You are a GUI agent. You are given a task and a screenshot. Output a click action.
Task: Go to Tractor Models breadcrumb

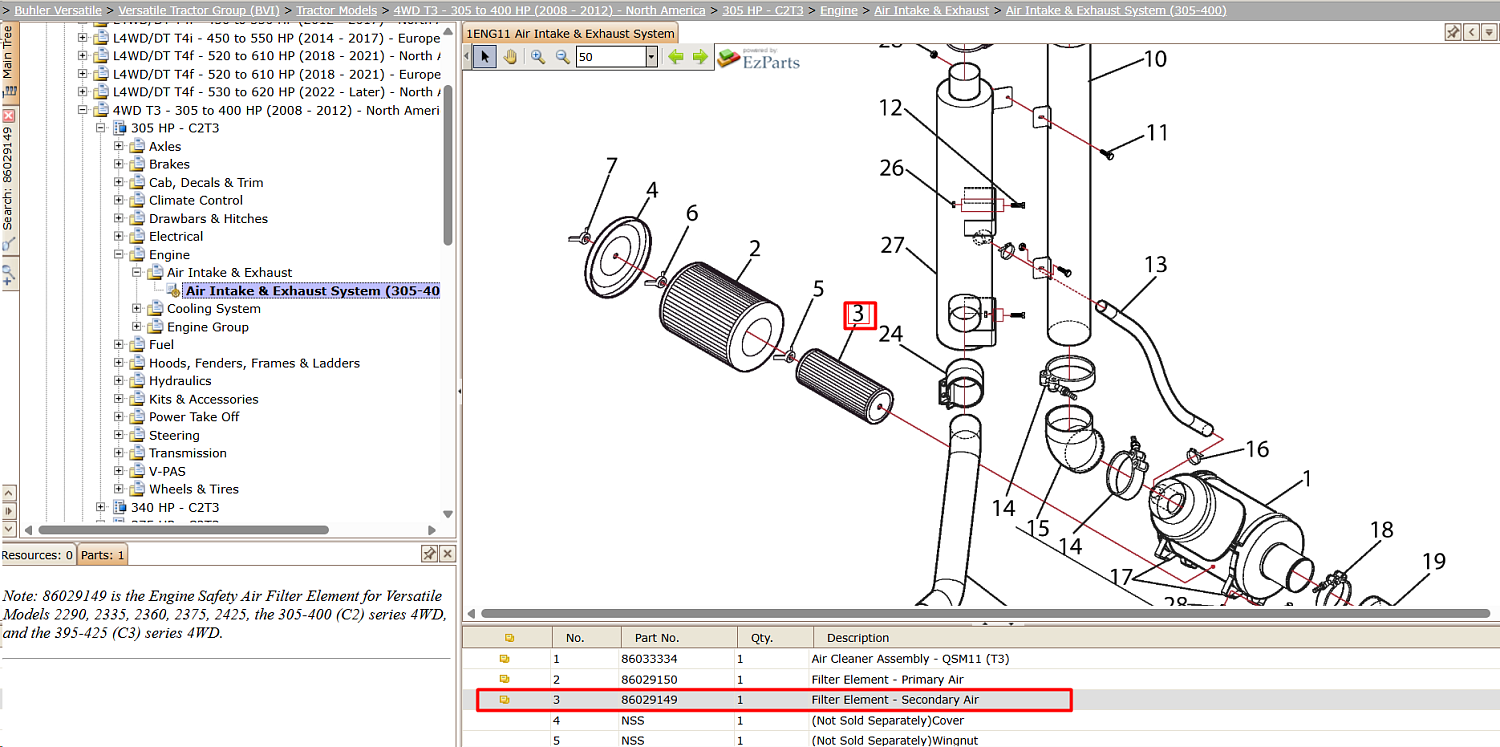[337, 10]
